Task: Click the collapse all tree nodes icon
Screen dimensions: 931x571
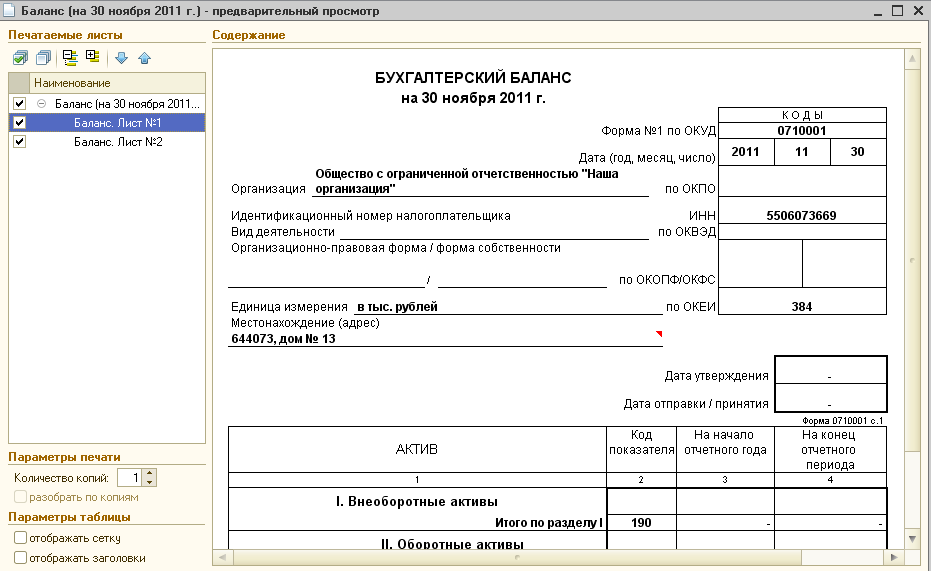Action: (x=70, y=58)
